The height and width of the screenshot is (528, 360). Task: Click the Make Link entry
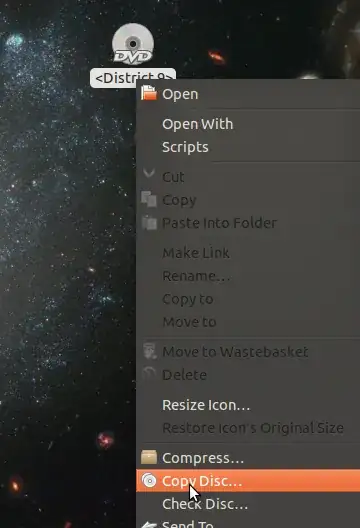pos(248,253)
